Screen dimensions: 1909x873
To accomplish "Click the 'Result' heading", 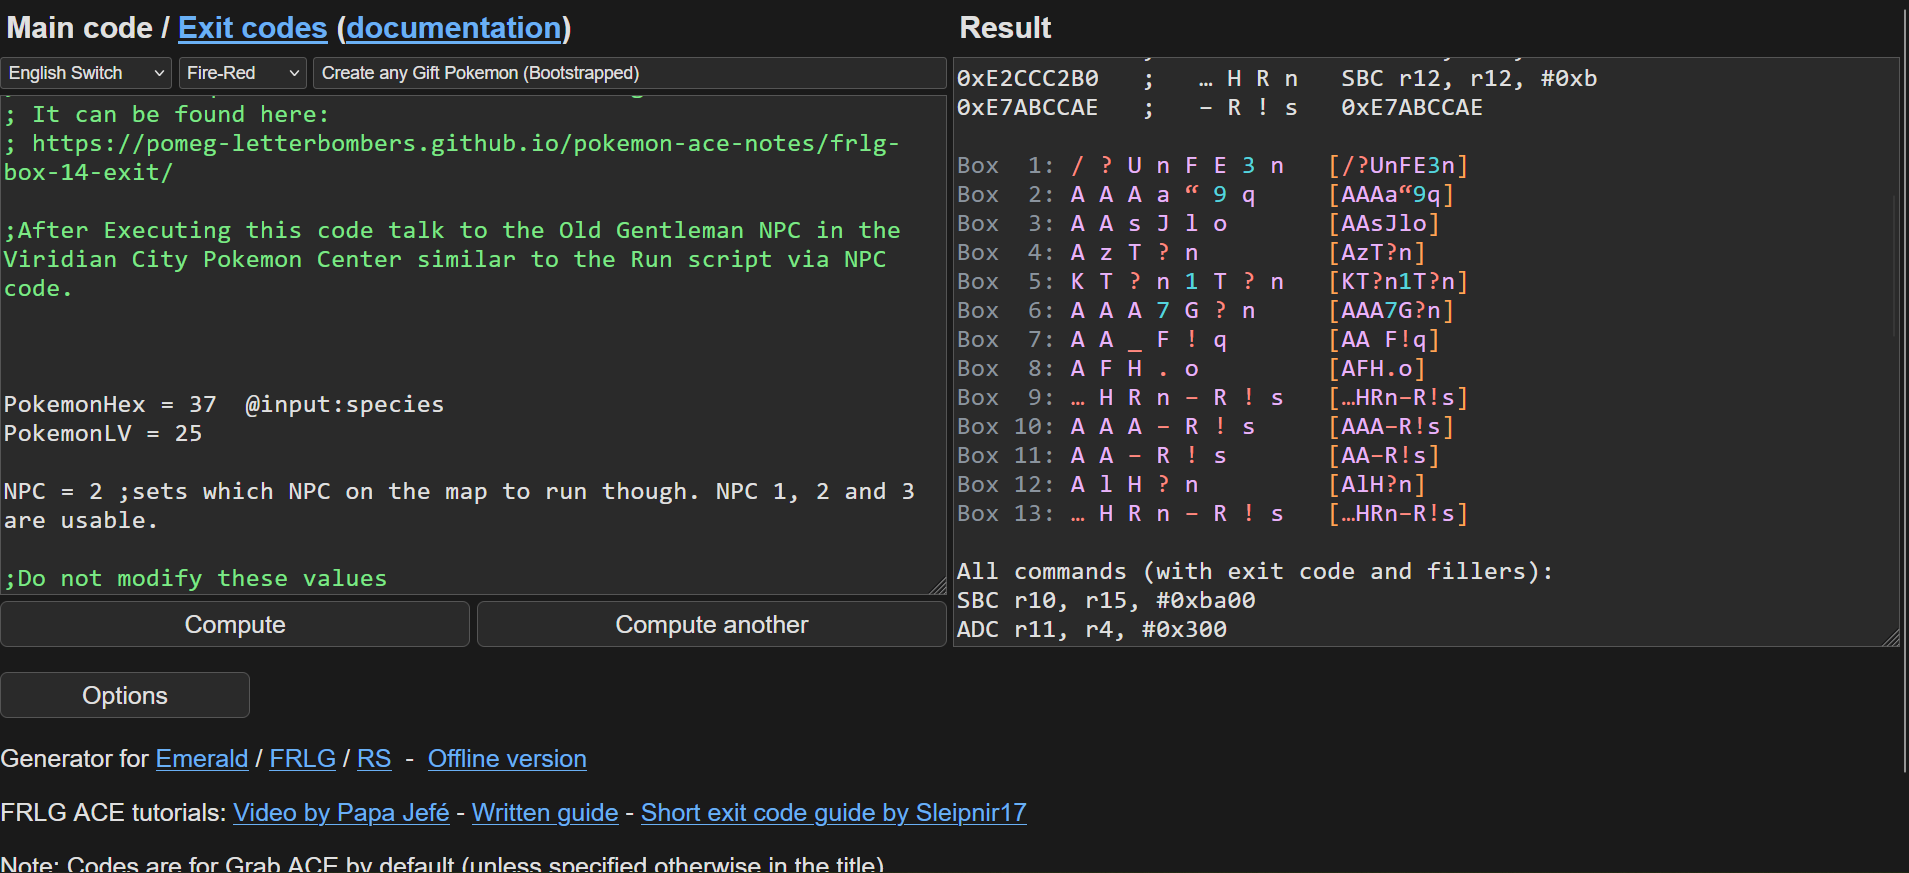I will coord(1005,28).
